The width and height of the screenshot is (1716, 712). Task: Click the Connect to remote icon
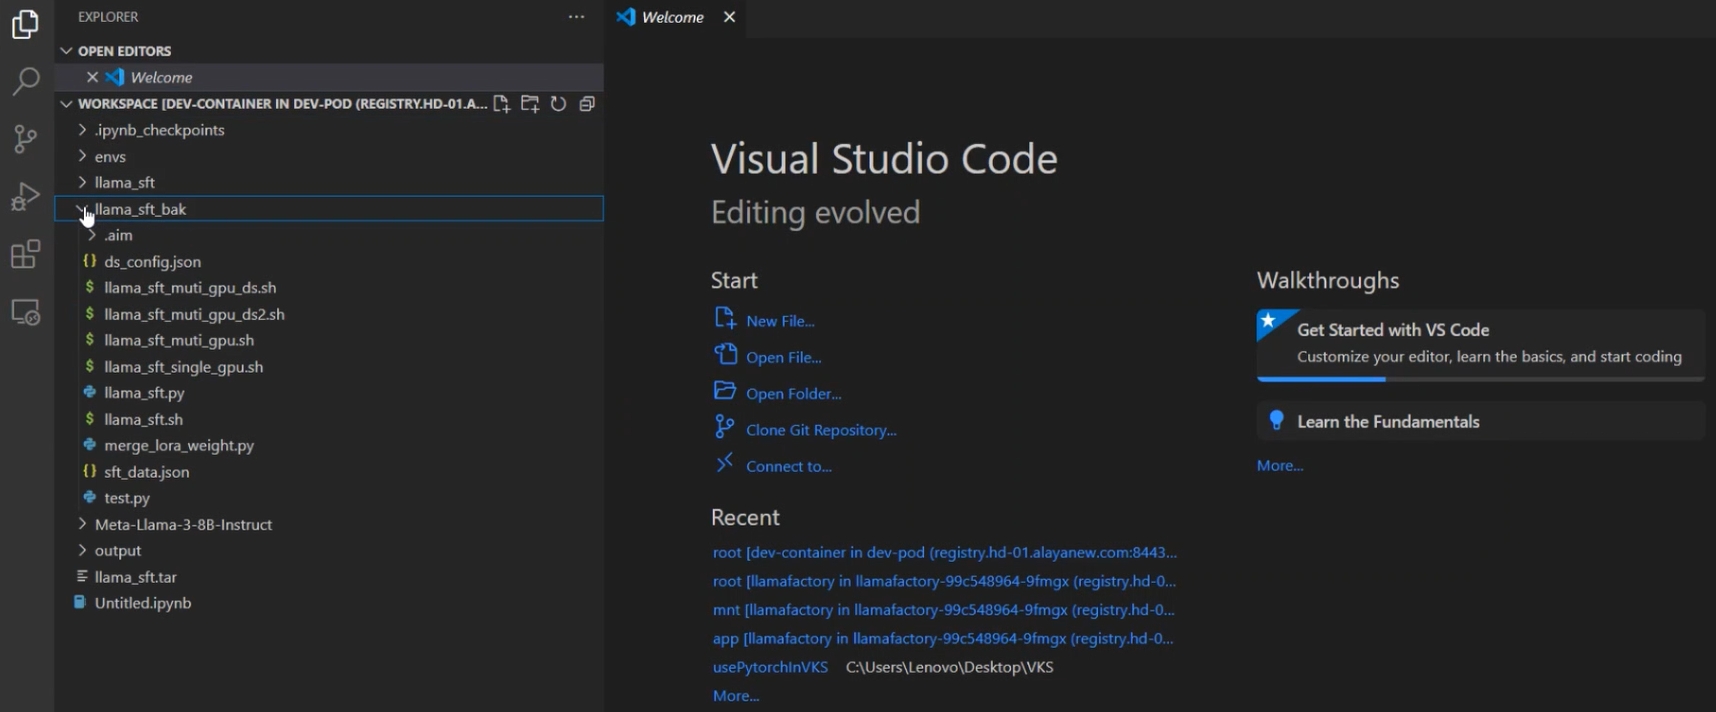coord(724,464)
